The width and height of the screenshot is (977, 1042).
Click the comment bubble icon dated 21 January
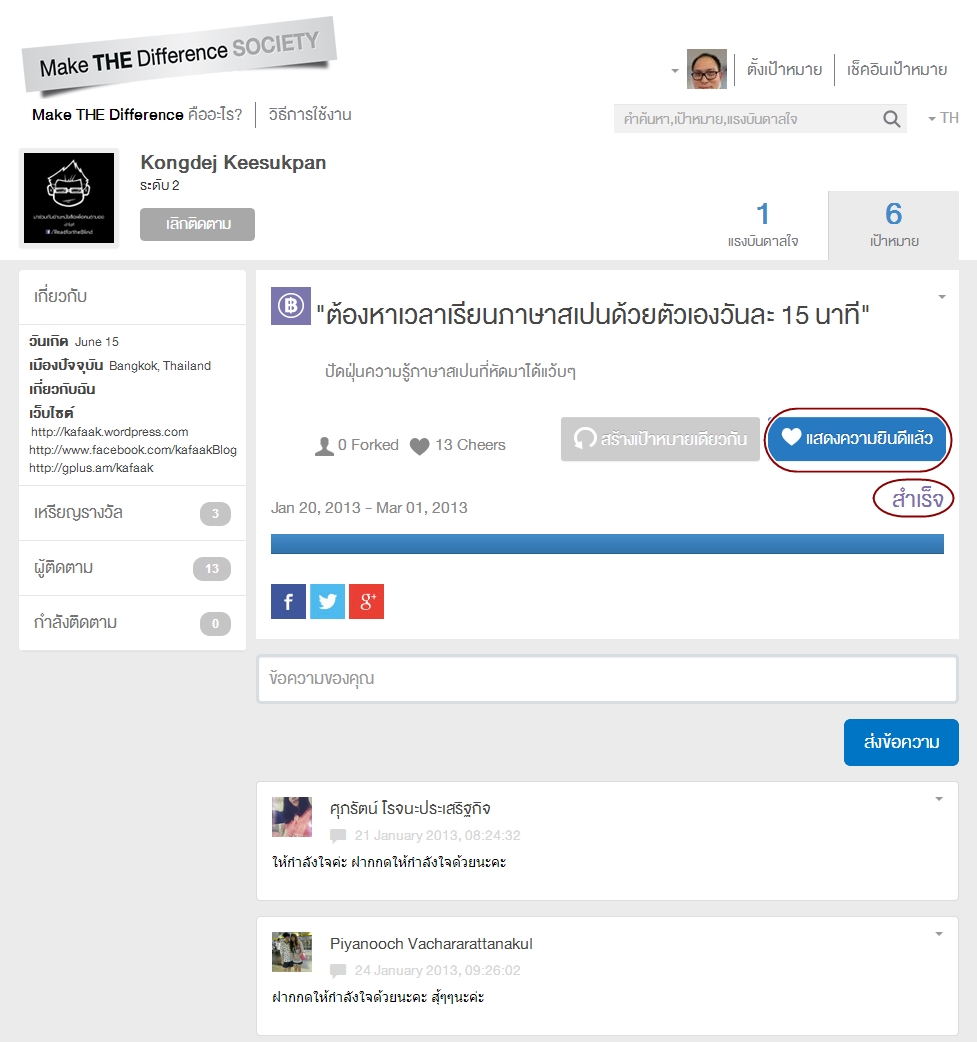(338, 835)
